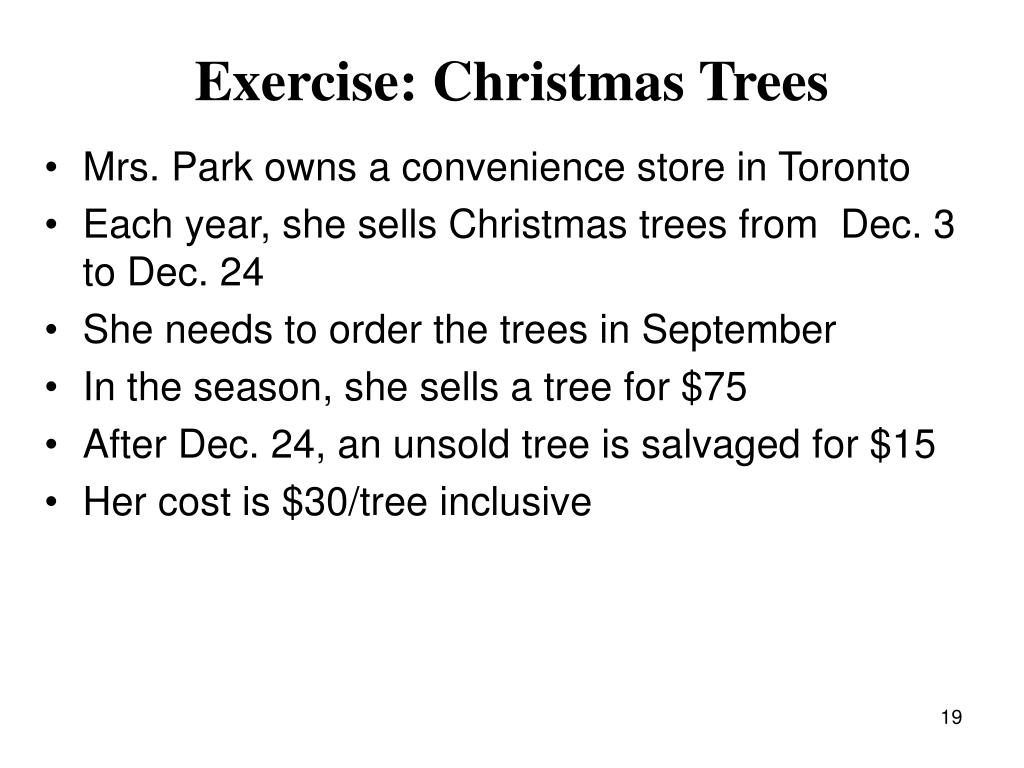Viewport: 1024px width, 768px height.
Task: Click the bullet point before Each year
Action: coord(51,223)
